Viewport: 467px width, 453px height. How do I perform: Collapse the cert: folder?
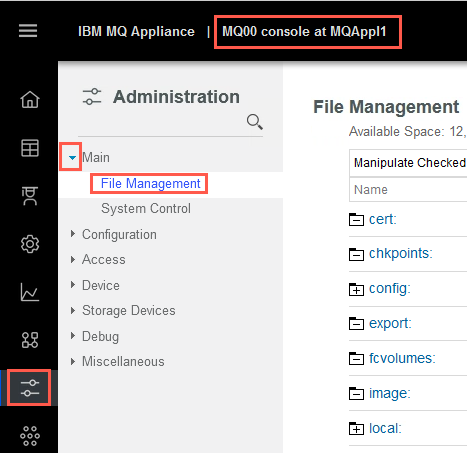356,220
